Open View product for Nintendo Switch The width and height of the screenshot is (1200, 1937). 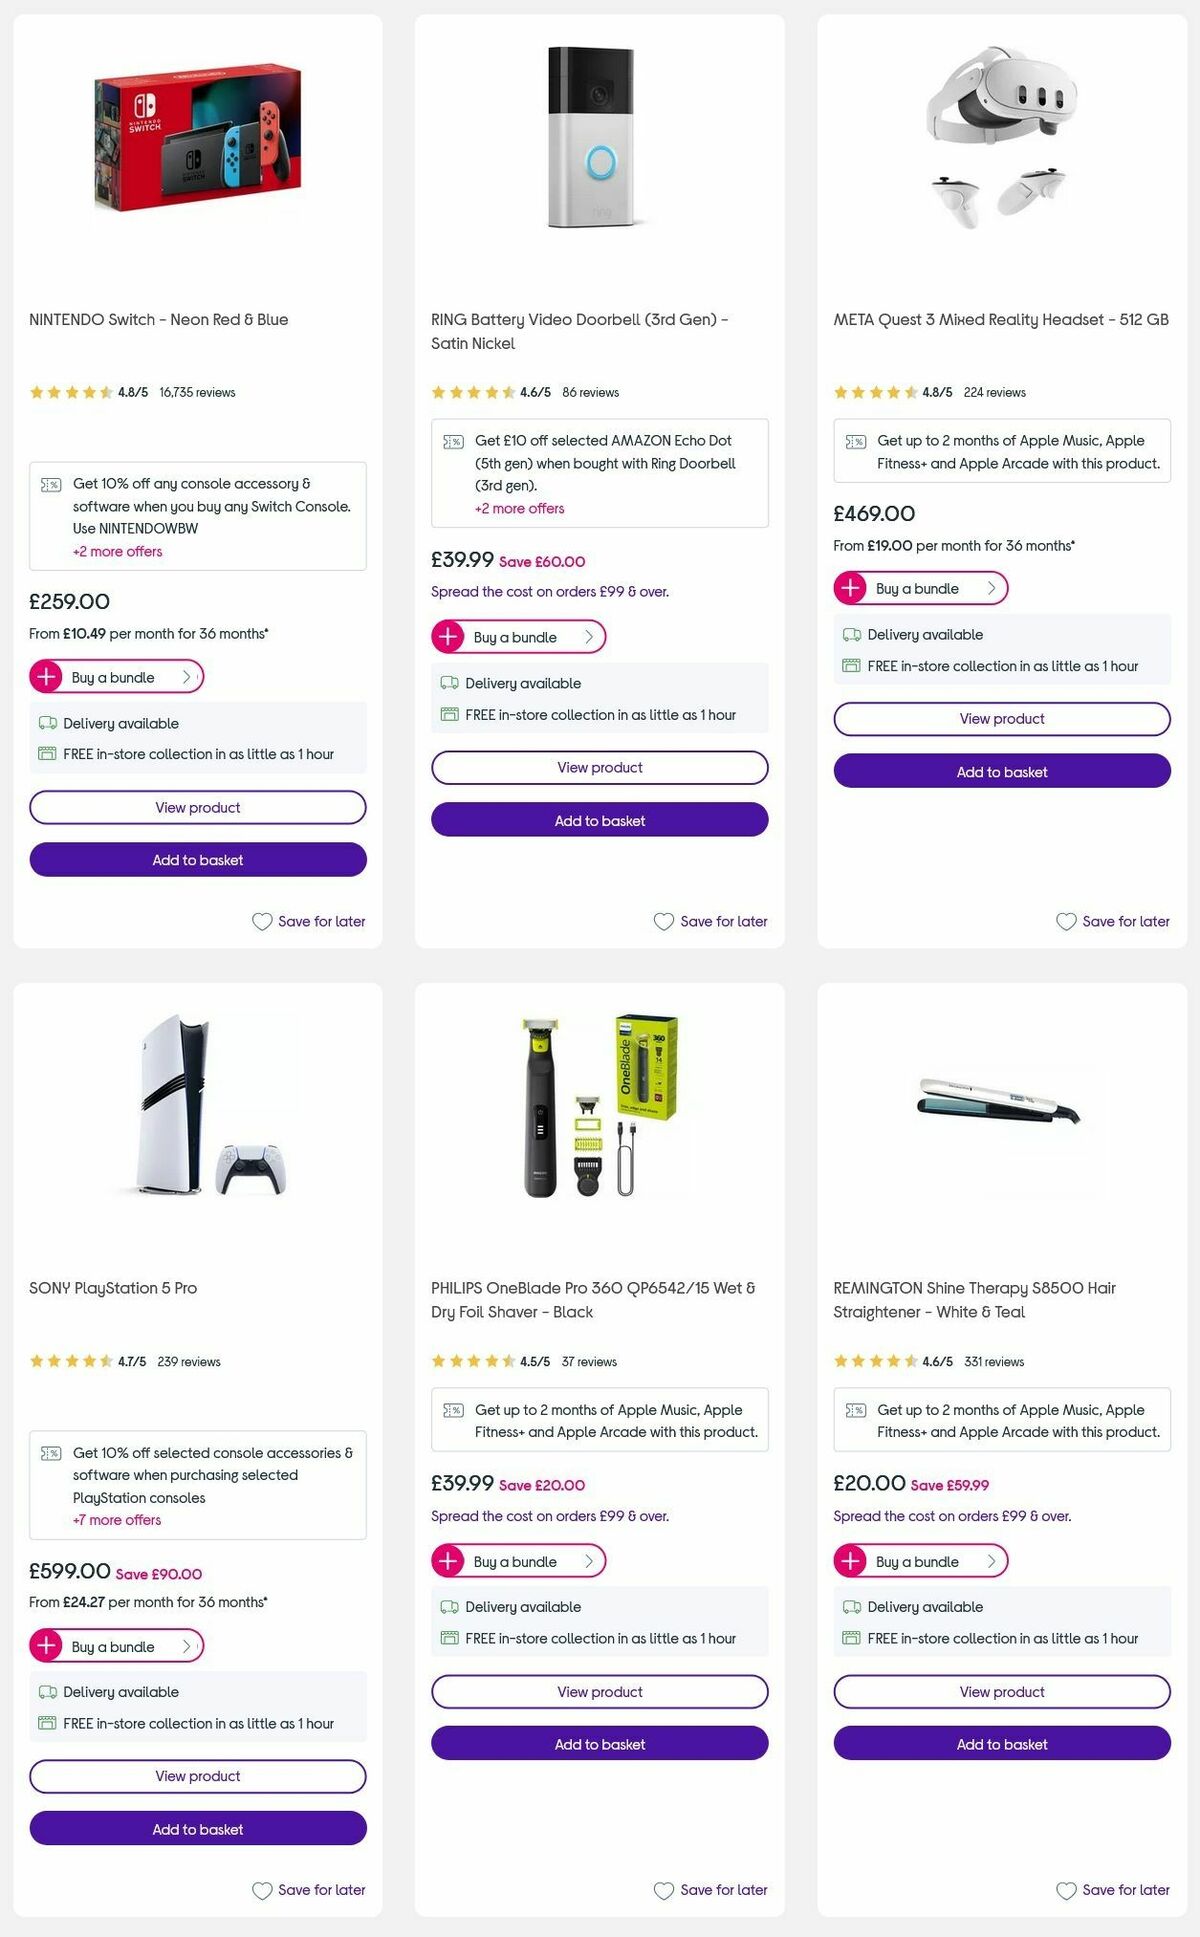pos(197,807)
